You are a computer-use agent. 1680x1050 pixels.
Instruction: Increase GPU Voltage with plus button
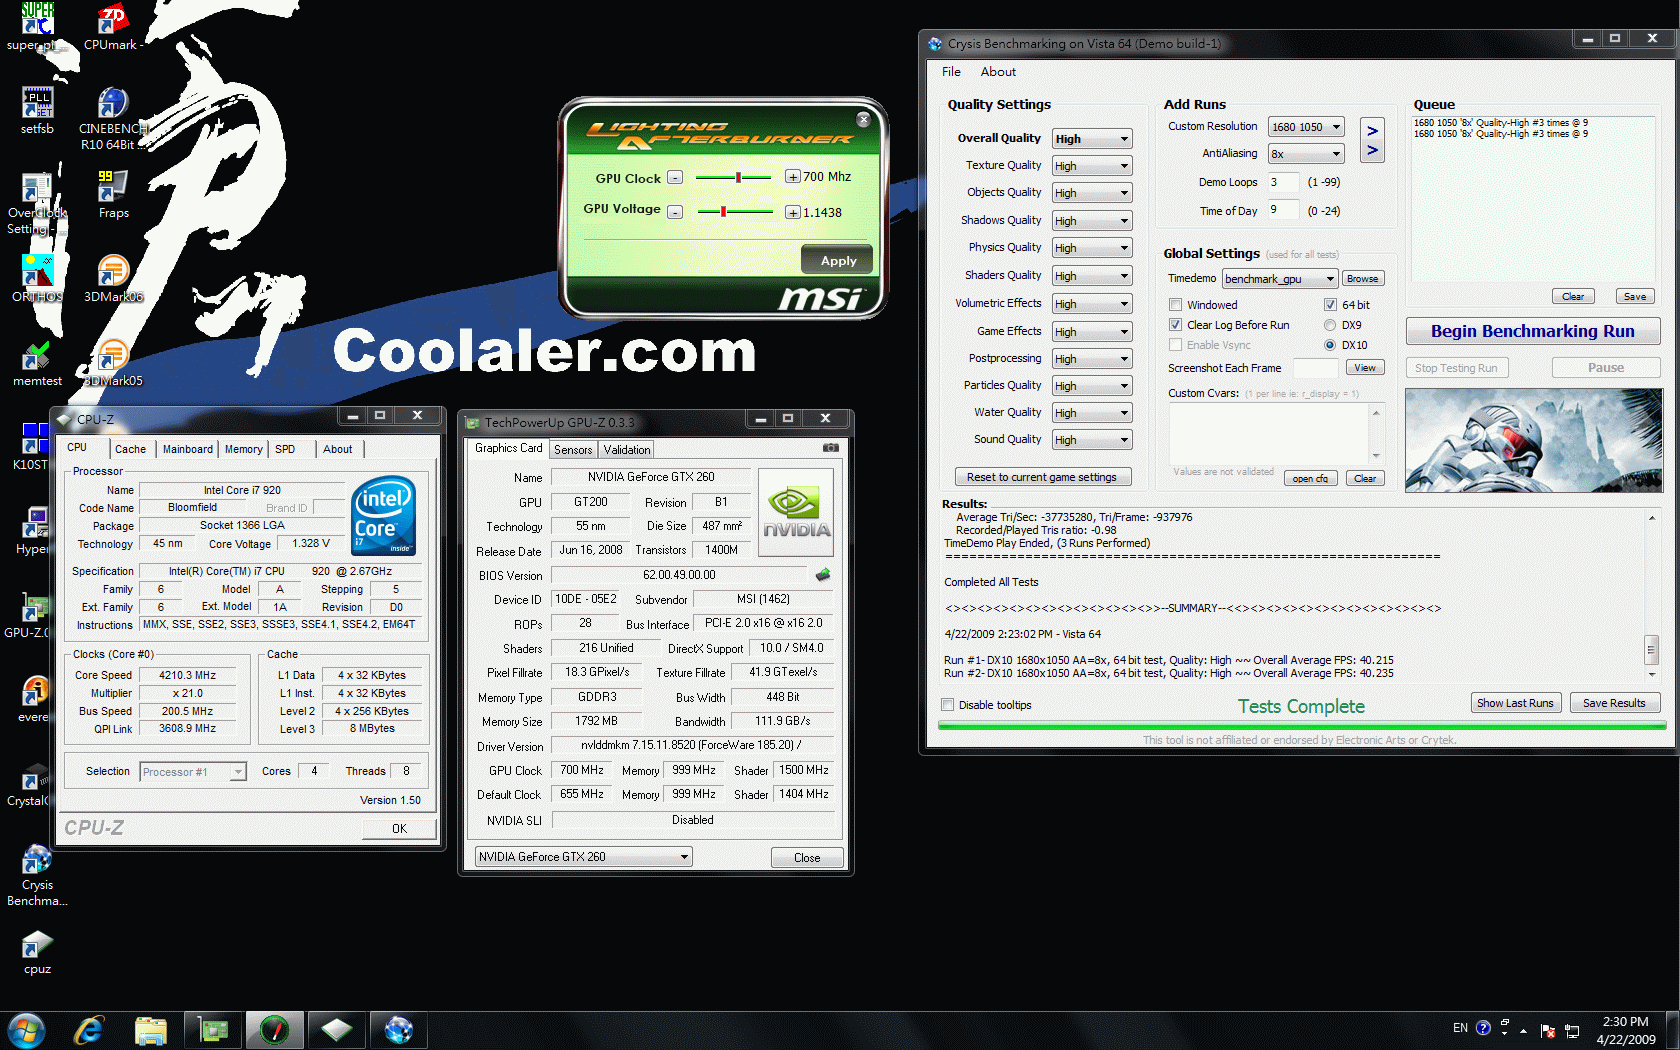click(x=792, y=212)
